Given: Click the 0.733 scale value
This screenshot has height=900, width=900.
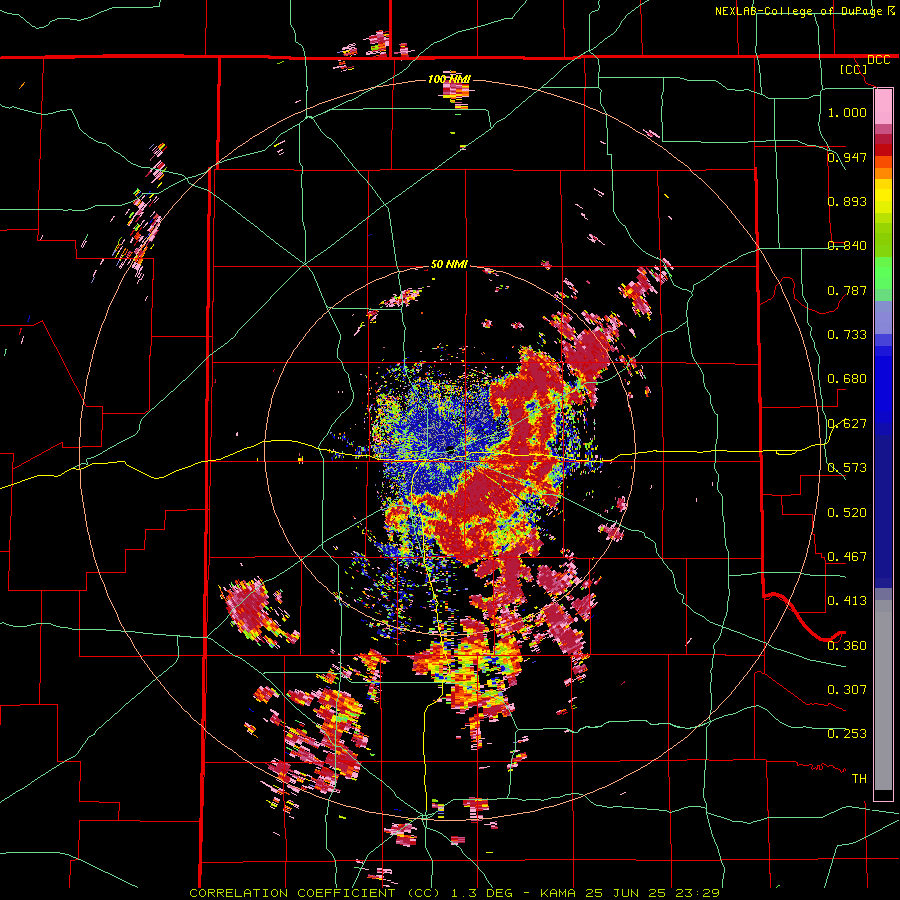Looking at the screenshot, I should click(x=847, y=334).
